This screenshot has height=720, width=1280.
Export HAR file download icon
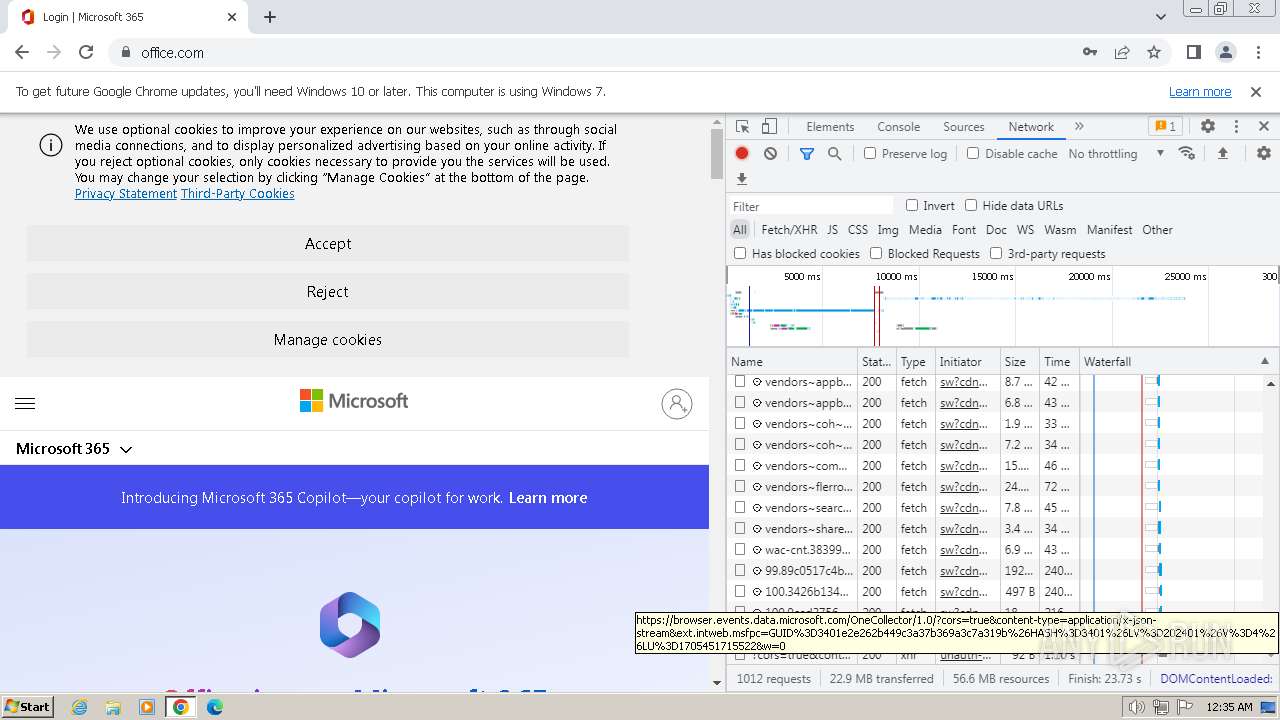coord(742,179)
